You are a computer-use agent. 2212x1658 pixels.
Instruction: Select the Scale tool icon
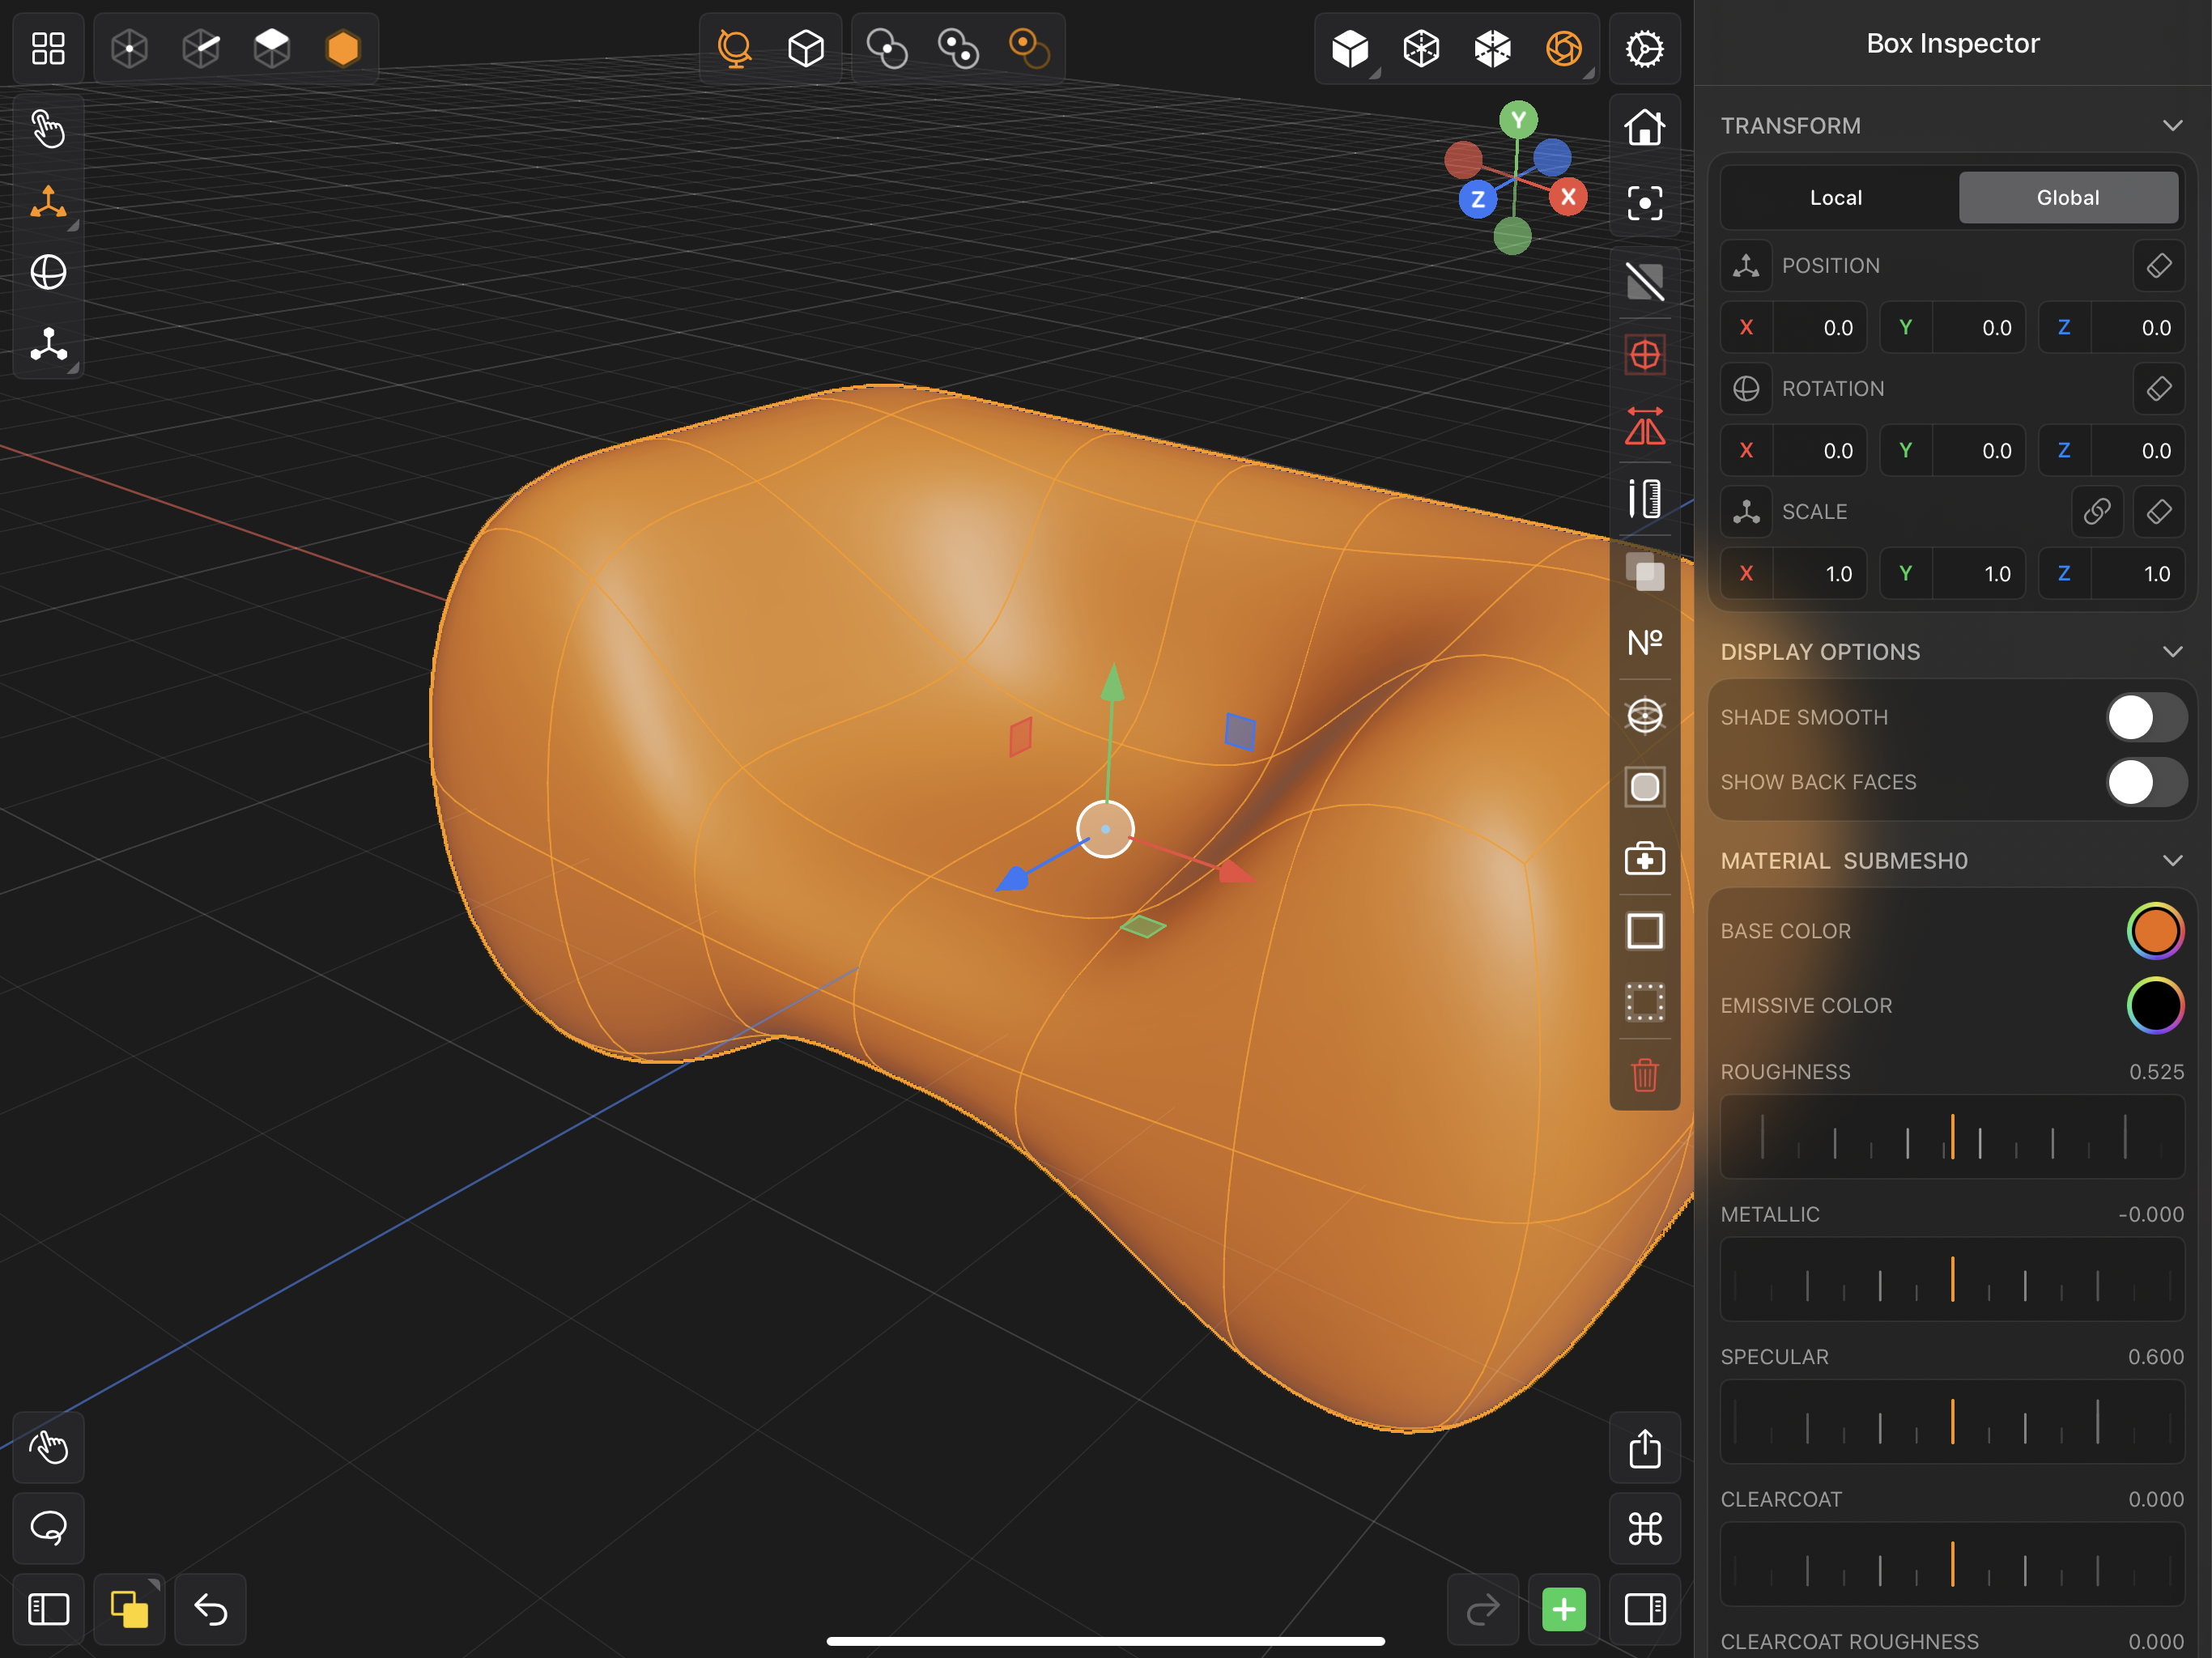pyautogui.click(x=47, y=345)
